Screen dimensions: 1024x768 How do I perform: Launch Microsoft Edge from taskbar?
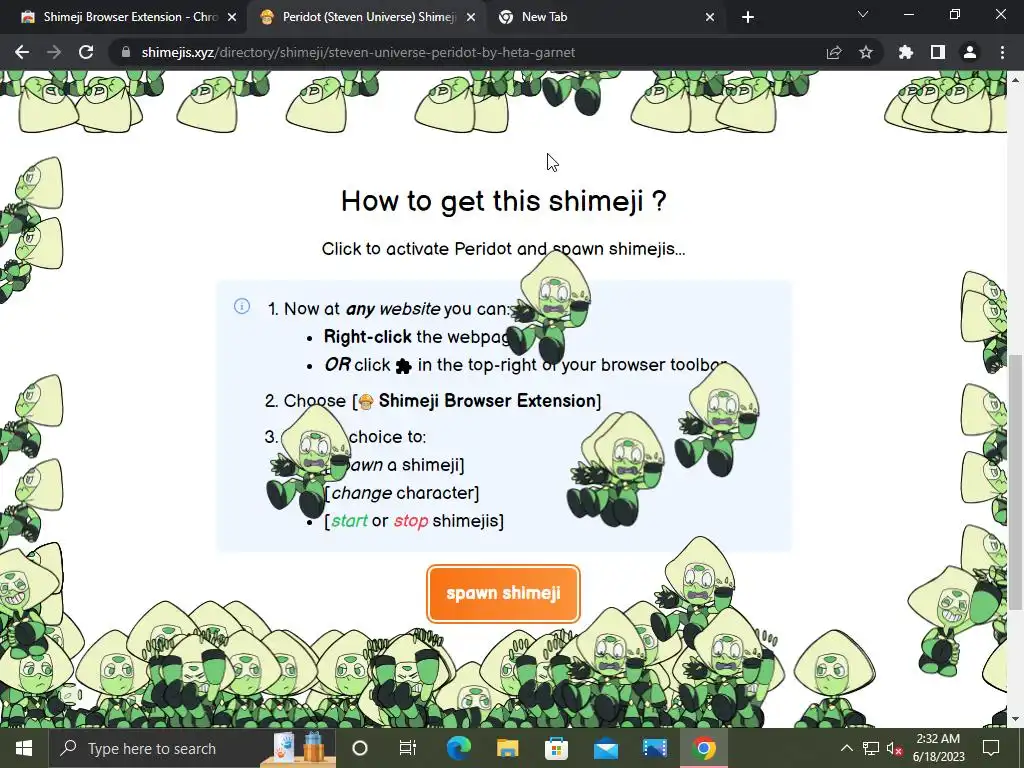458,748
